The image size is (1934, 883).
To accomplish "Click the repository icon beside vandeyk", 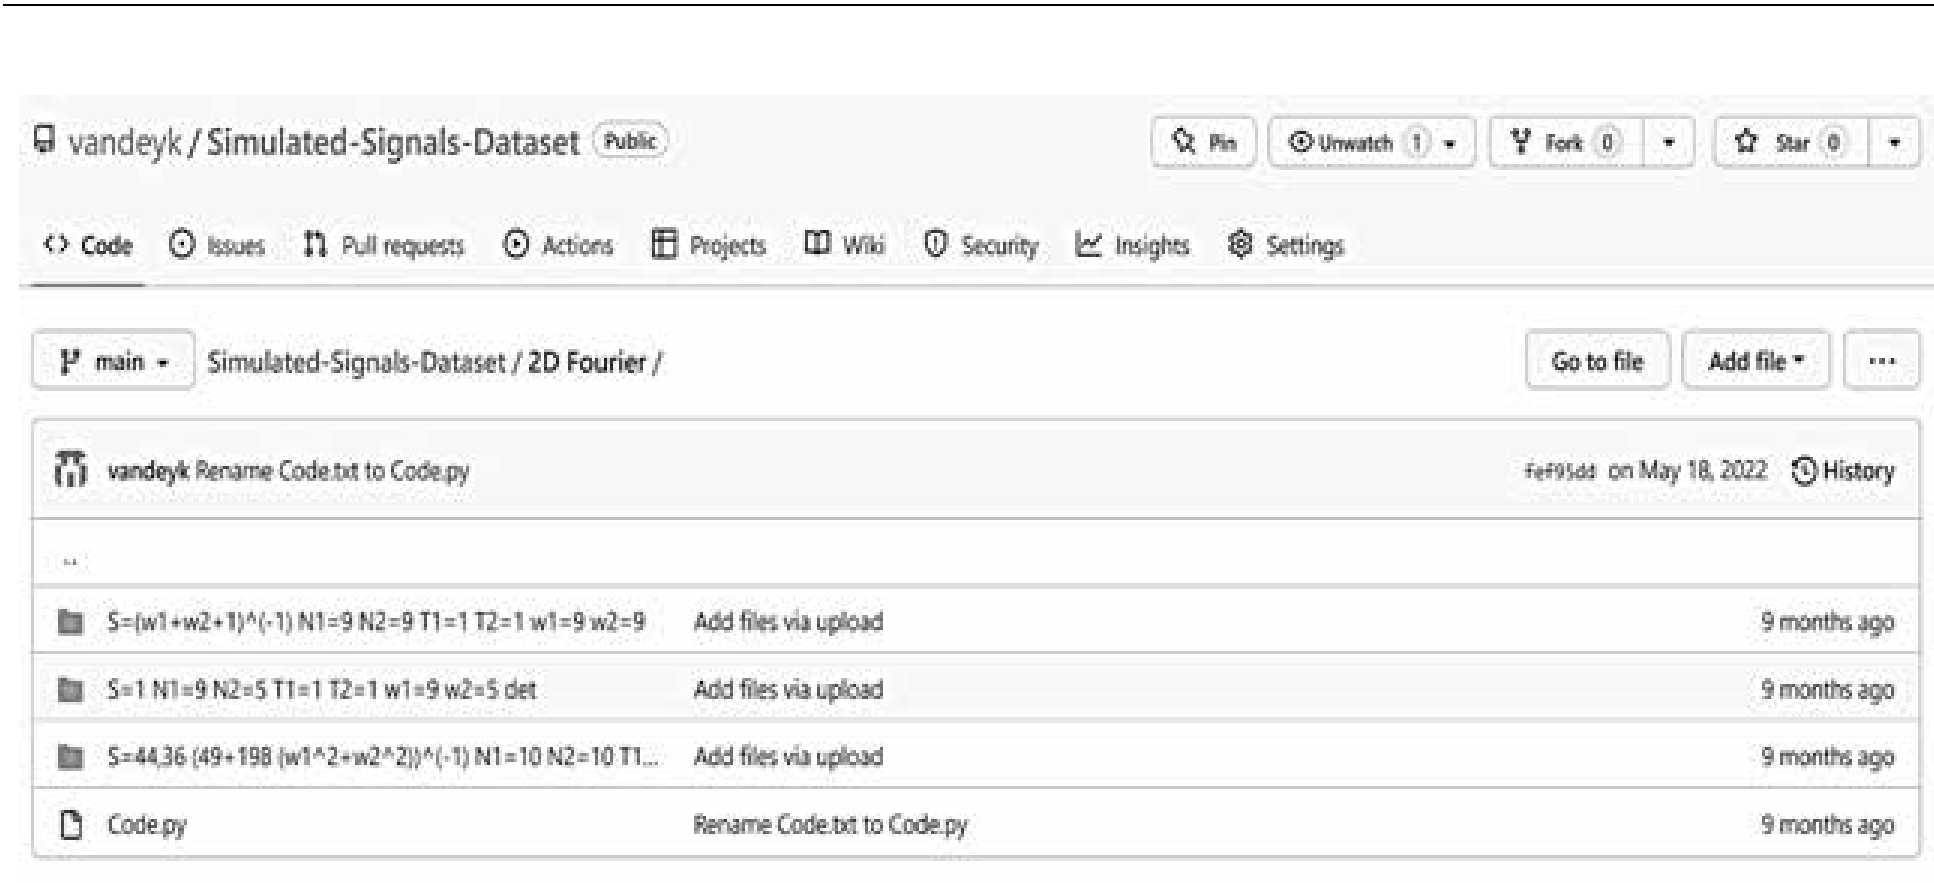I will pos(43,141).
